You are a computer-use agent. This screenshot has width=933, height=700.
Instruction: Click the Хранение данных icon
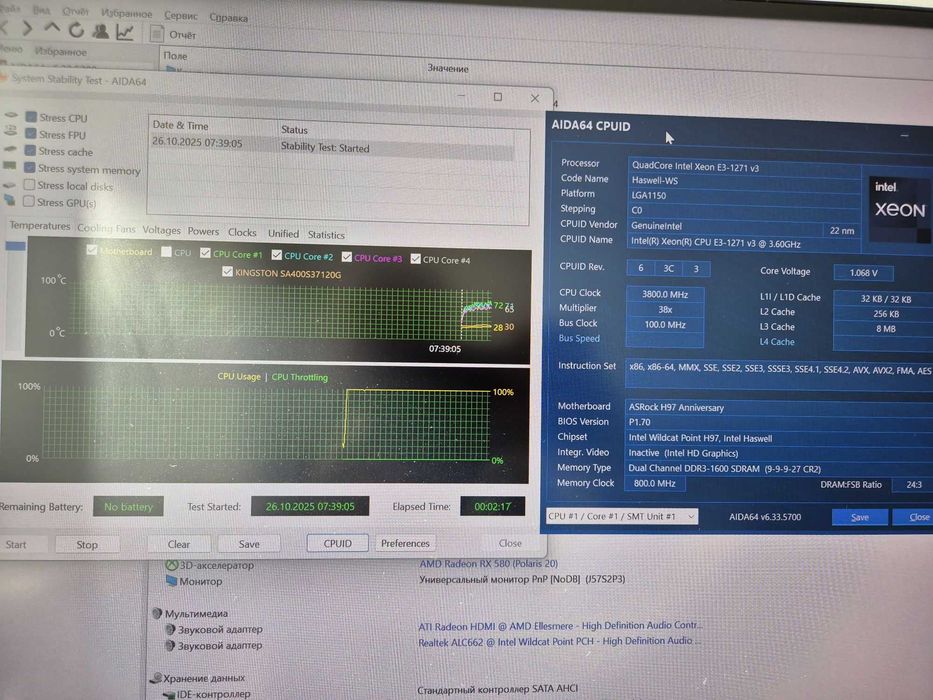coord(156,677)
